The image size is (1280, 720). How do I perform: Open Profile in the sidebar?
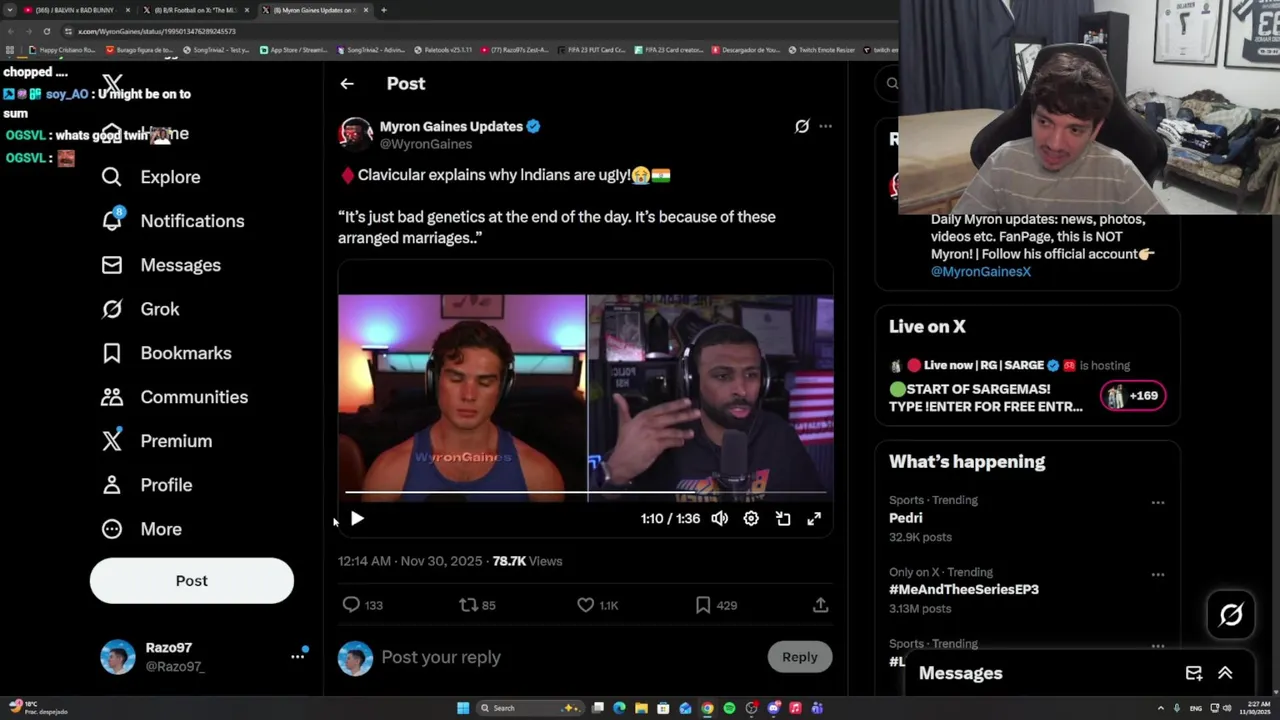click(146, 485)
